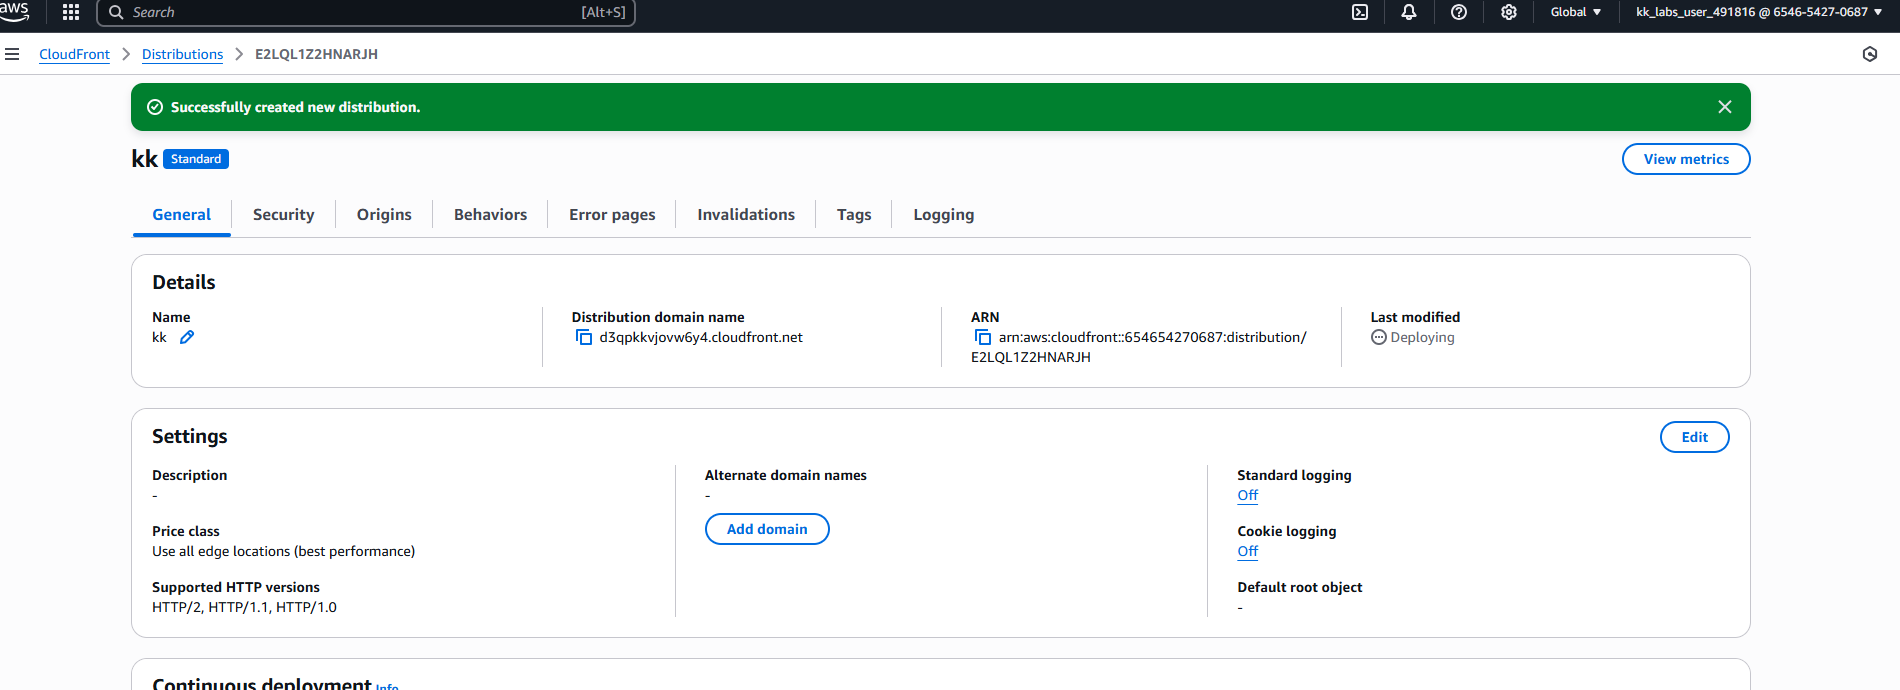Open the CloudFront breadcrumb link
The width and height of the screenshot is (1900, 690).
74,54
